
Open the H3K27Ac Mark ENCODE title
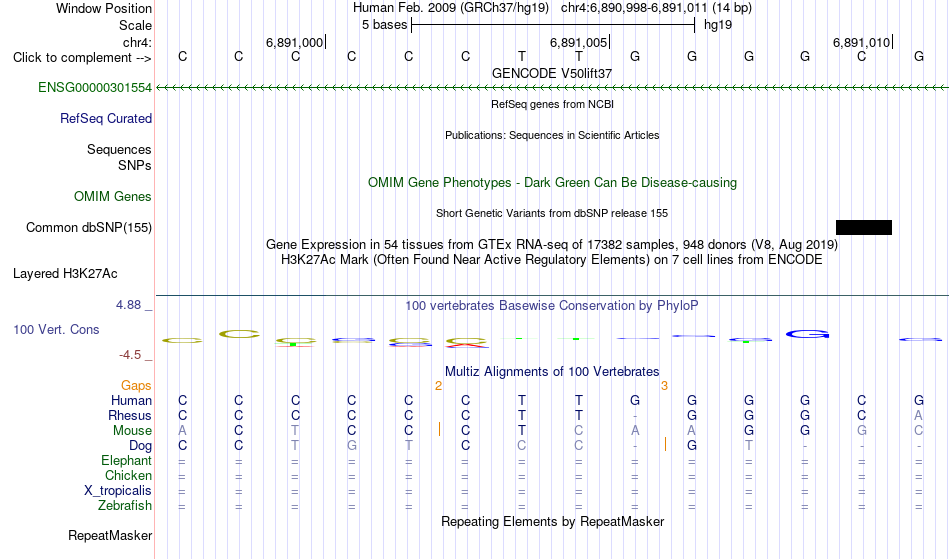552,260
